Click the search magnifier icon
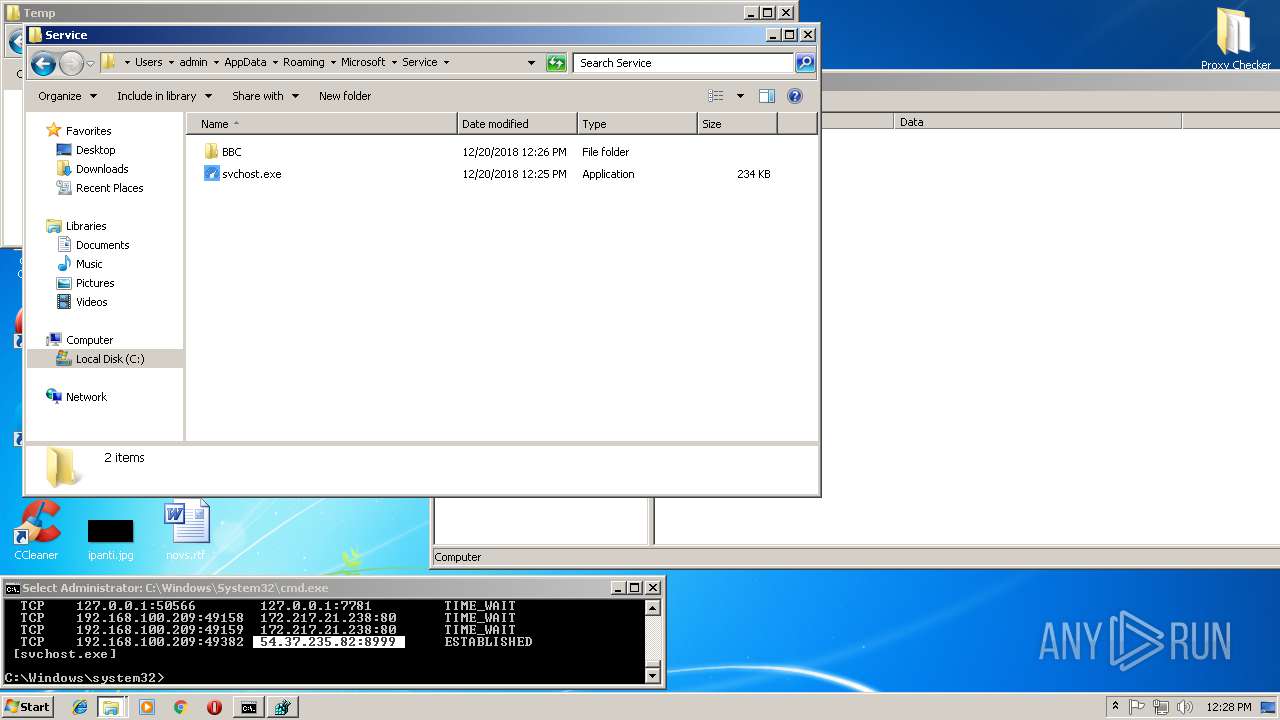Image resolution: width=1280 pixels, height=720 pixels. point(804,63)
